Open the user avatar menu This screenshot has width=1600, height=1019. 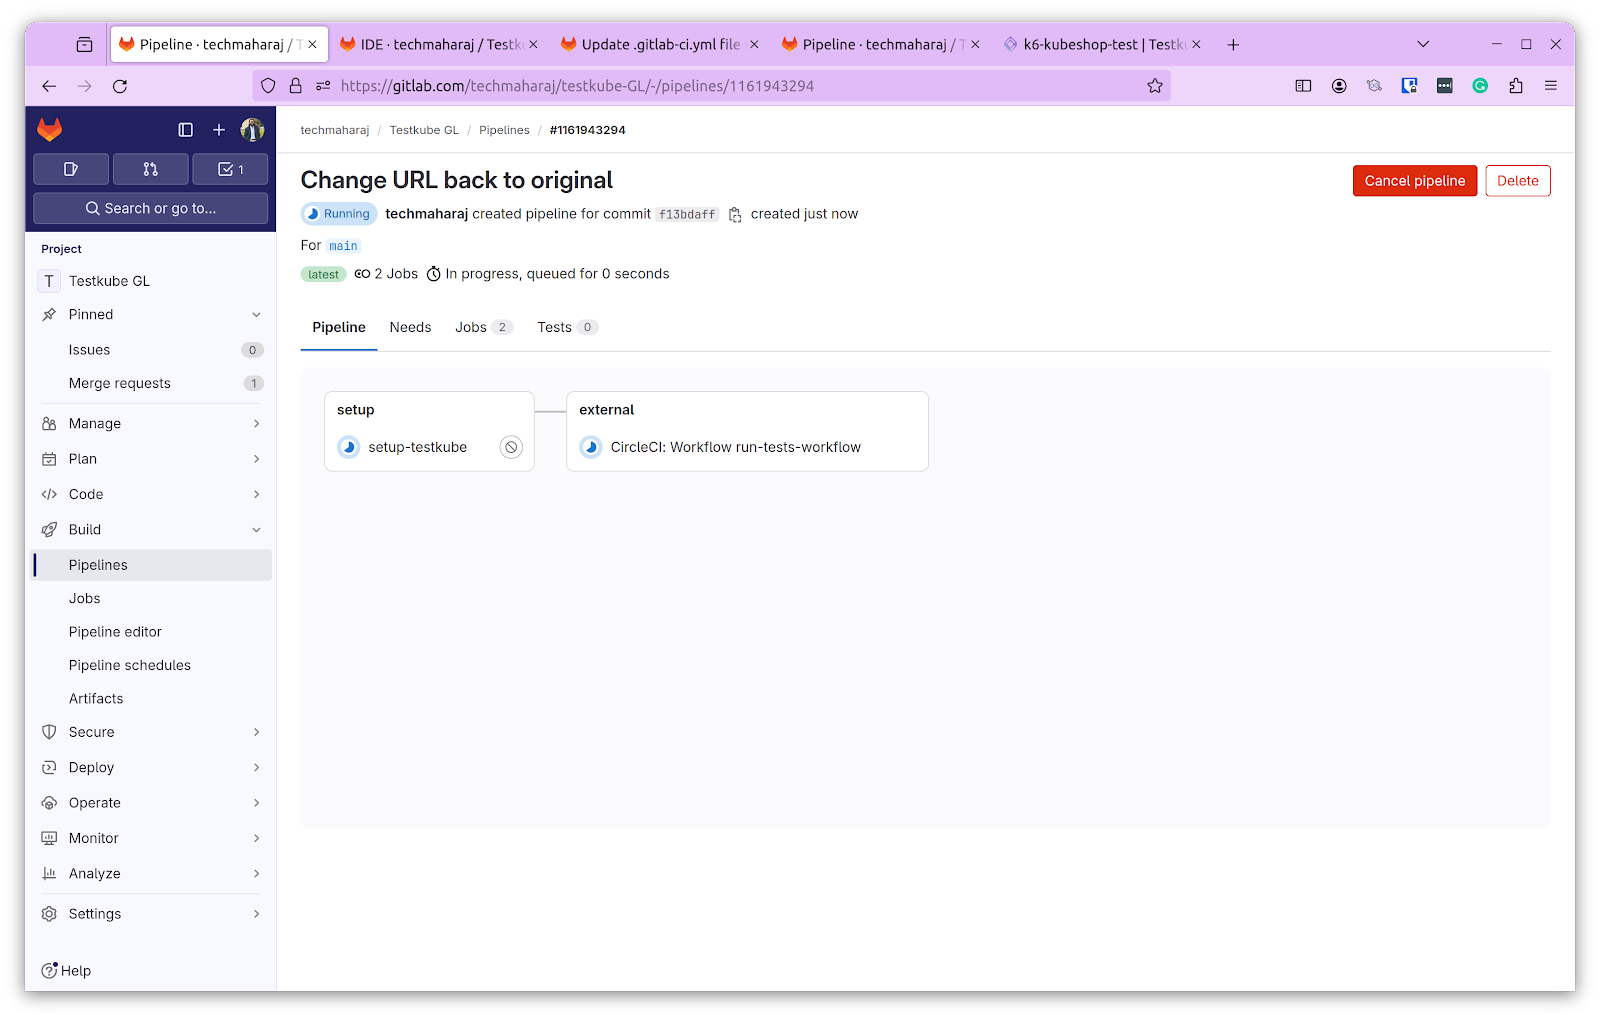(x=253, y=130)
